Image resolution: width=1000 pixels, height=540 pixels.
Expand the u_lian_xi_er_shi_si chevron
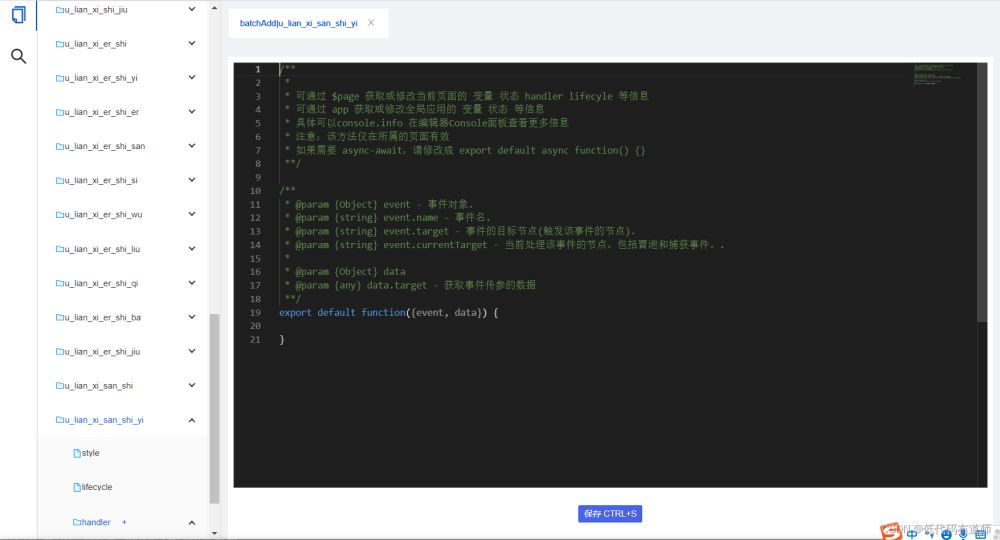pos(191,180)
